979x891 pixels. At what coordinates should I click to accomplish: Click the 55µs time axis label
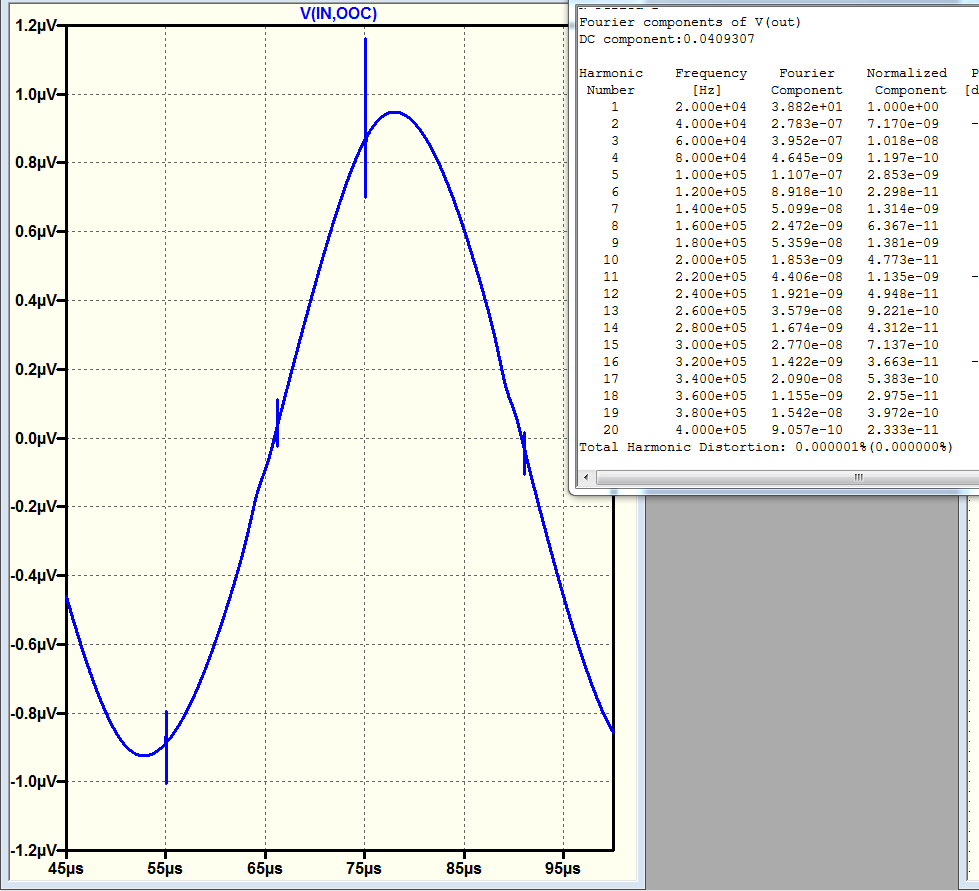click(165, 869)
